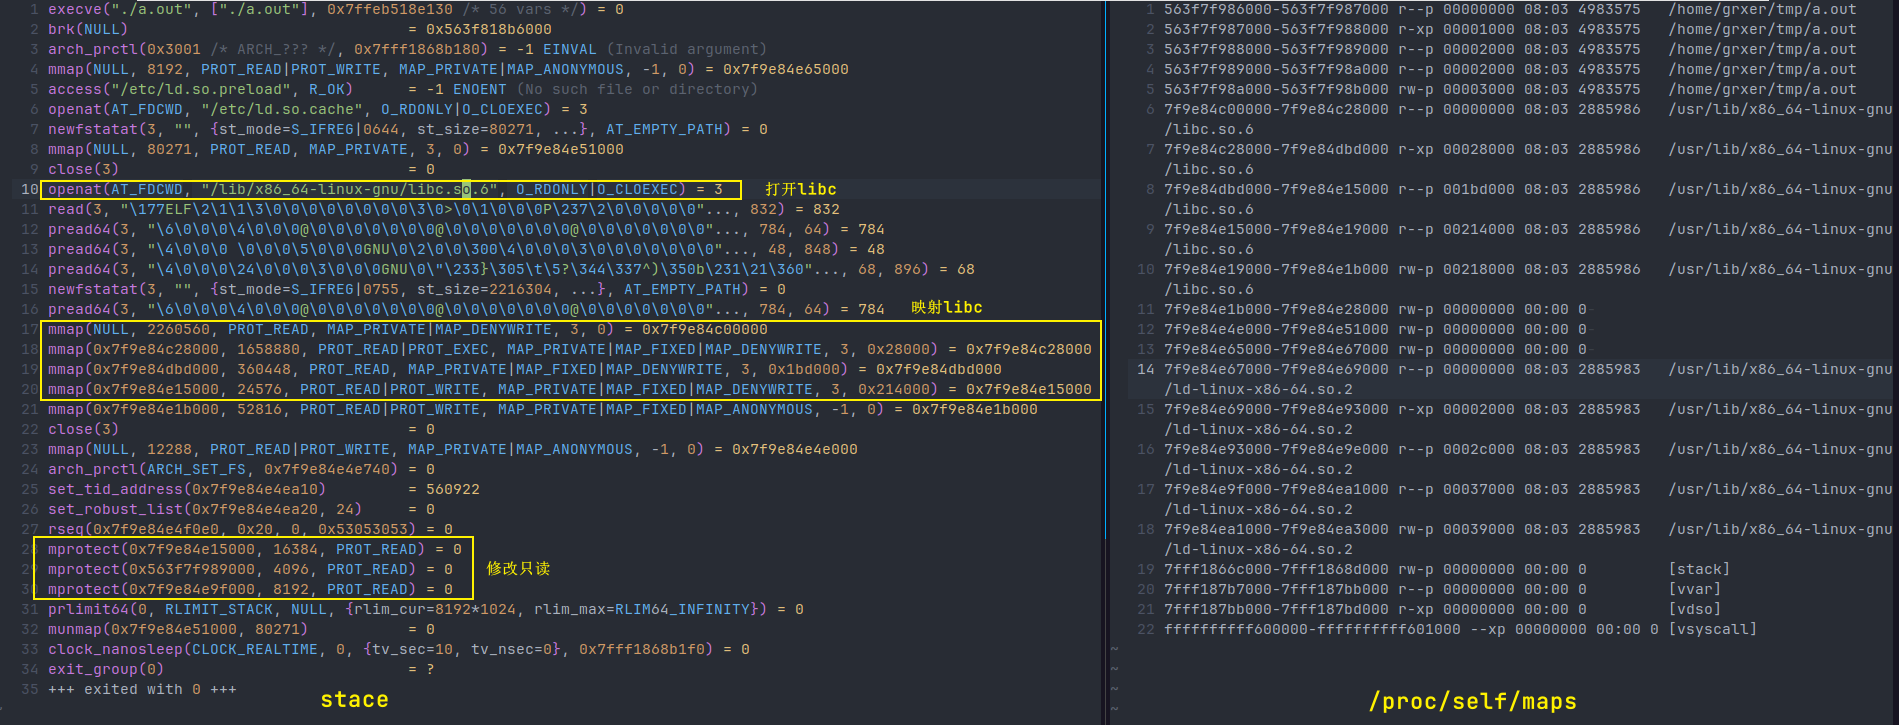Click munmap(0x7f9e84e51000, 80271) line
Image resolution: width=1899 pixels, height=725 pixels.
point(241,629)
